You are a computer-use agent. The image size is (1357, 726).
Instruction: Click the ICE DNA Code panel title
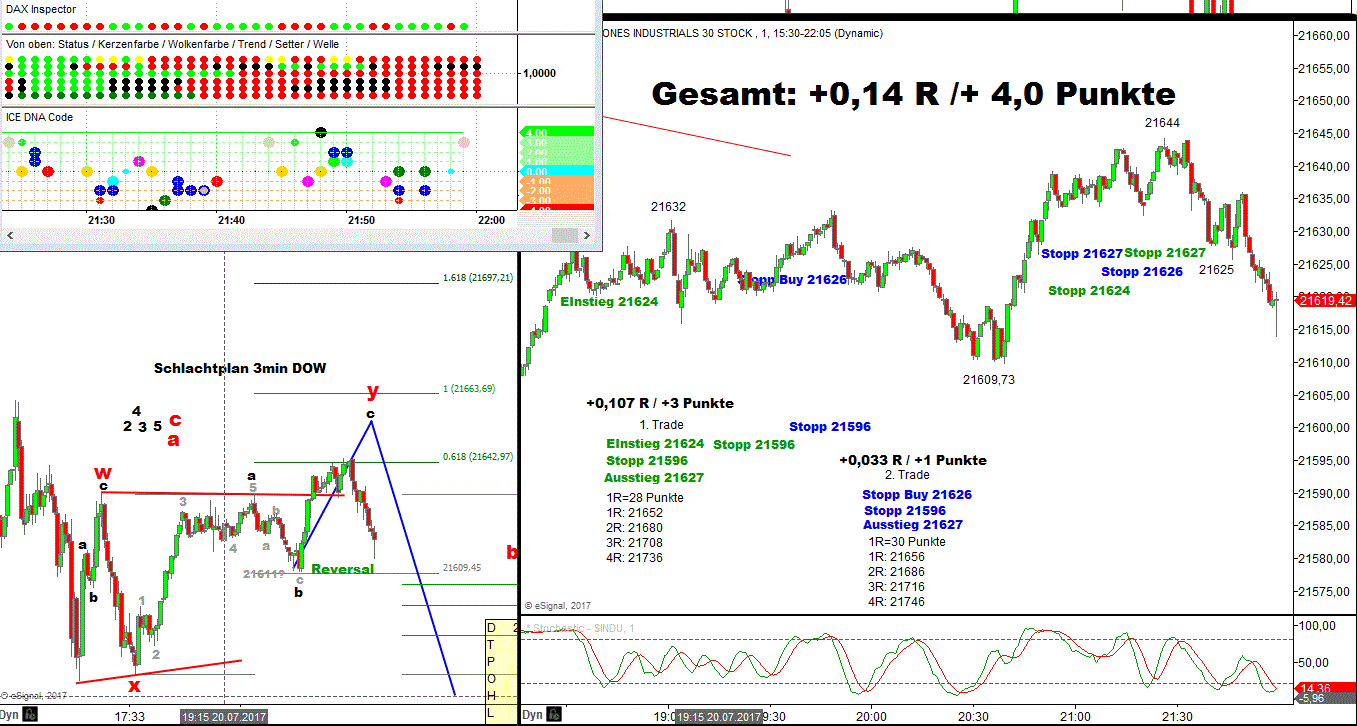pos(40,117)
